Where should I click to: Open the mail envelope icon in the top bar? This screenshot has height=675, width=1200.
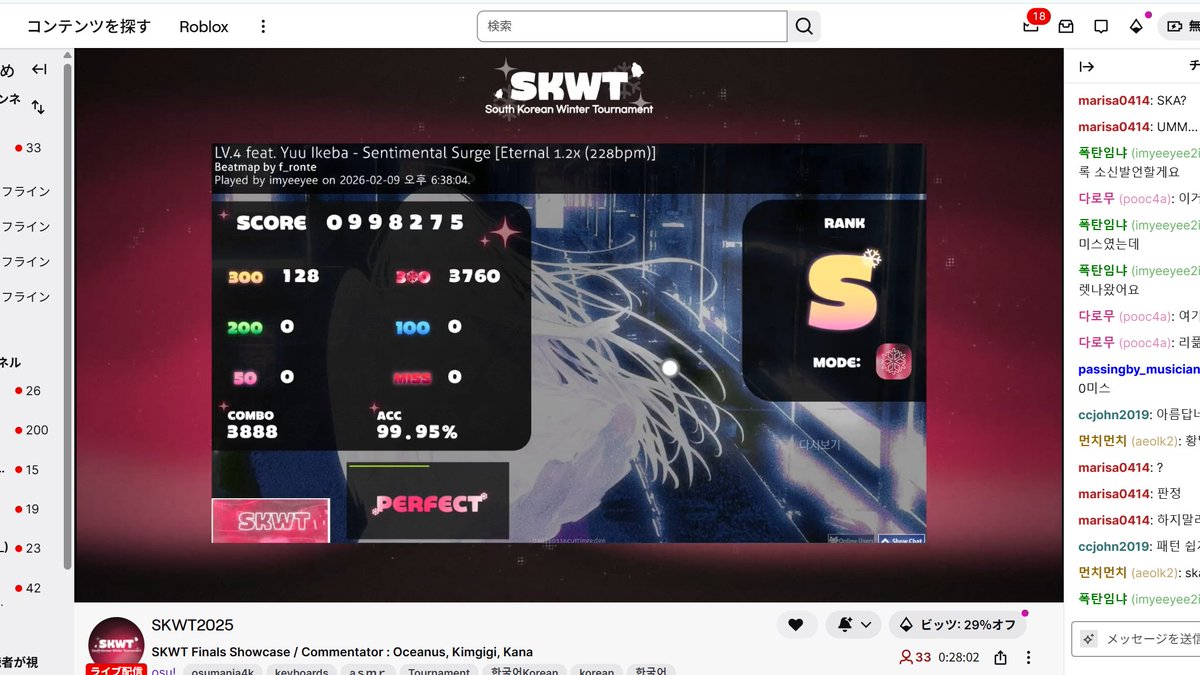[x=1066, y=27]
